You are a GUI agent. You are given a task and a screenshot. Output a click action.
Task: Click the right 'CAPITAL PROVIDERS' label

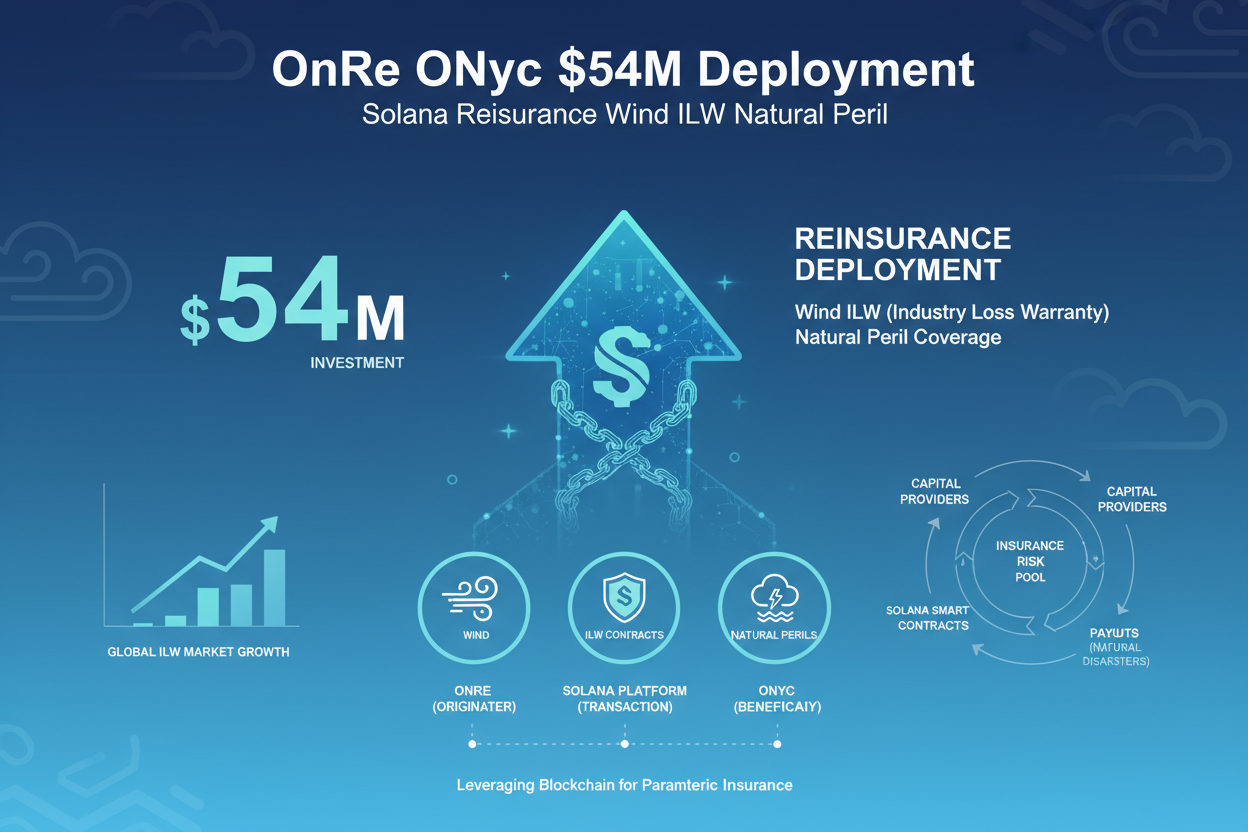point(1132,499)
